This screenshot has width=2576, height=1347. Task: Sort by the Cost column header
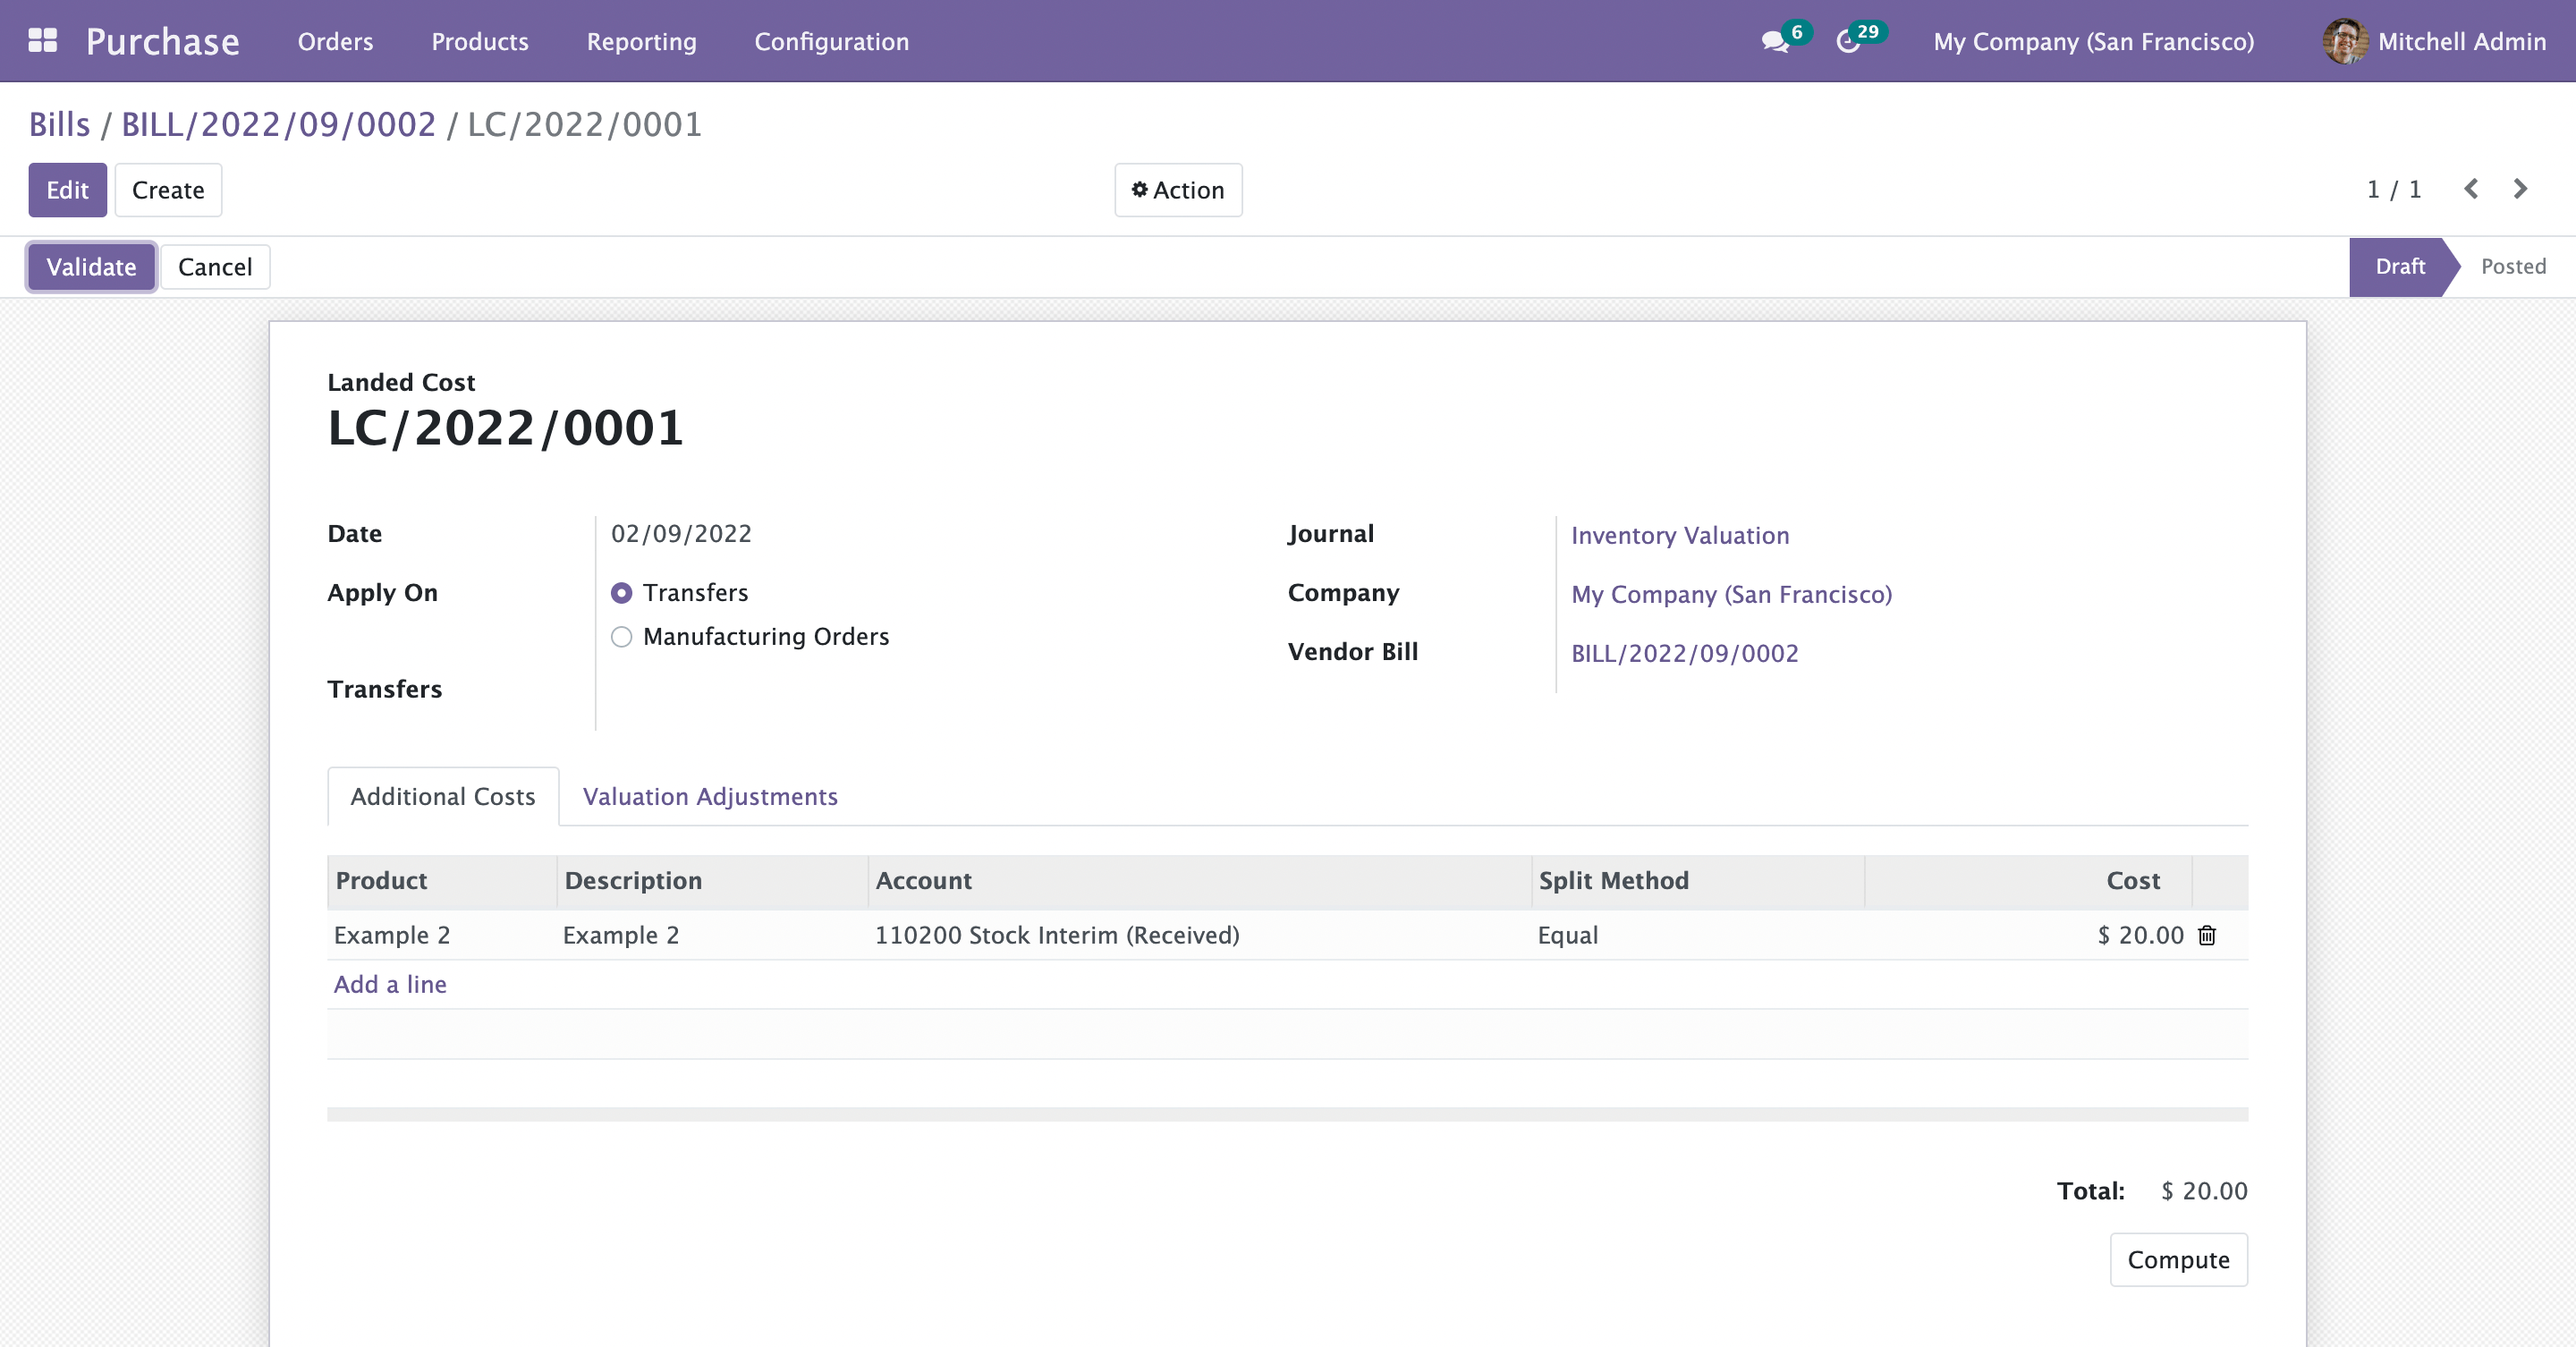click(x=2132, y=881)
